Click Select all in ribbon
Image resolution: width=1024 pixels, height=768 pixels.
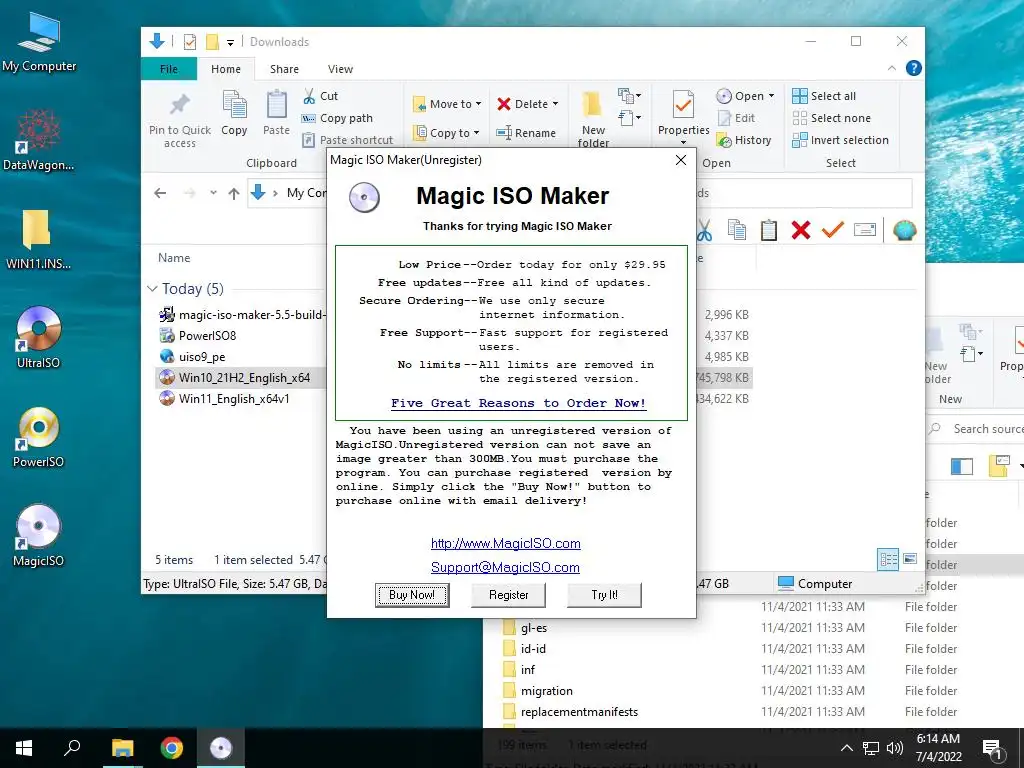(824, 96)
